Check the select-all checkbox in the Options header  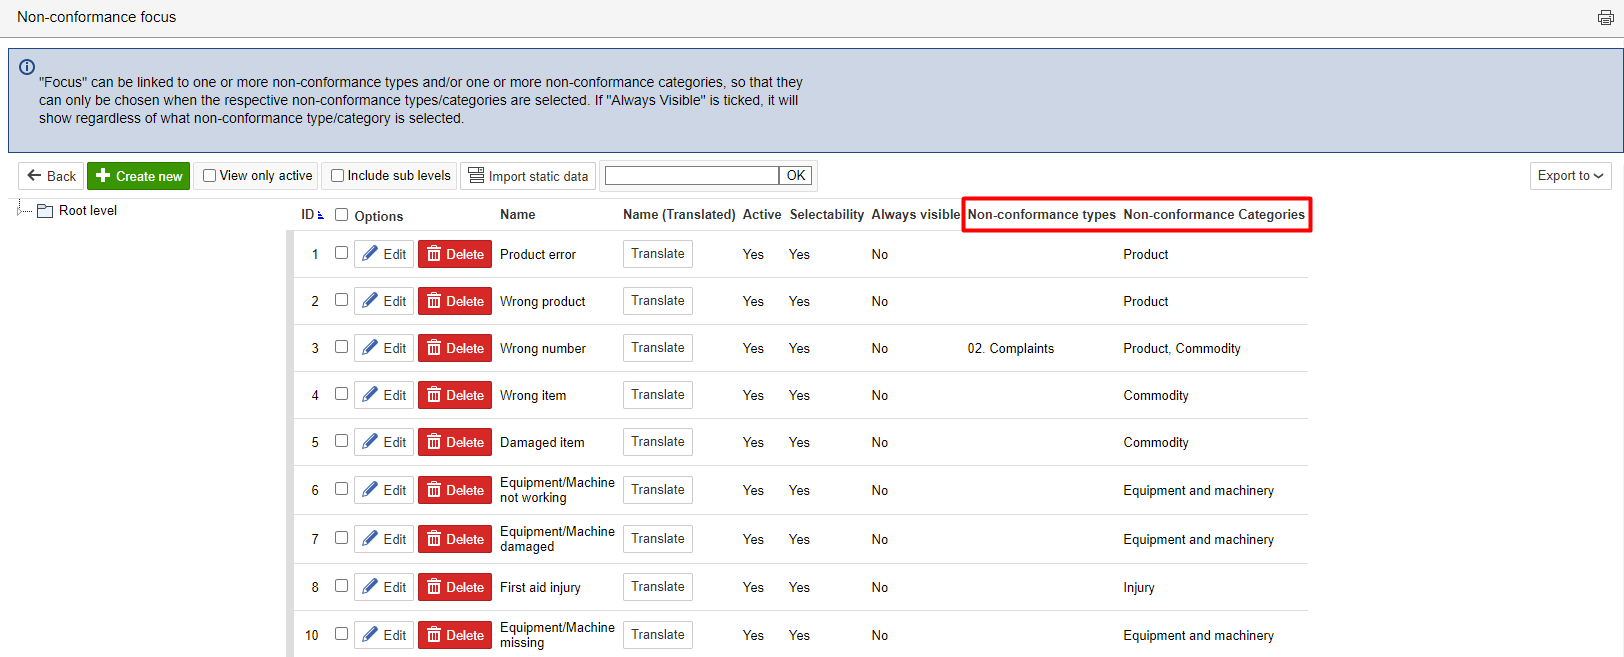tap(342, 215)
